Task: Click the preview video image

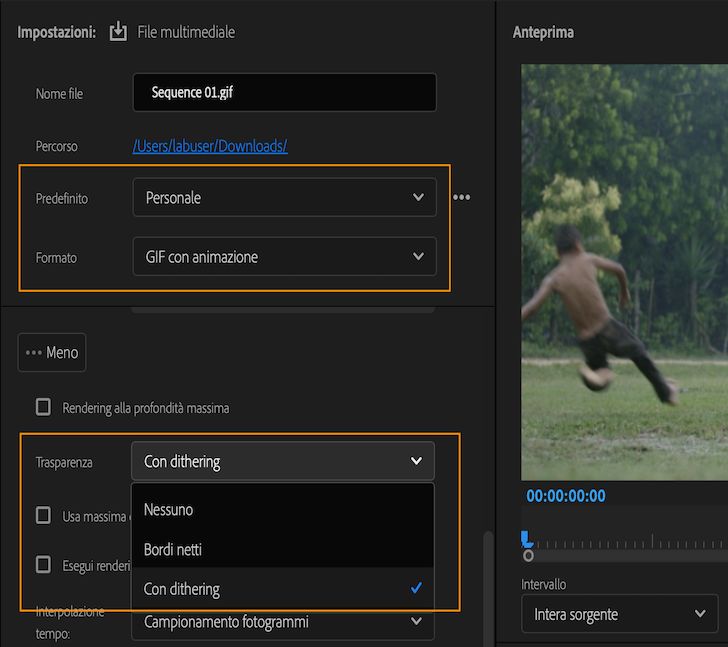Action: point(624,272)
